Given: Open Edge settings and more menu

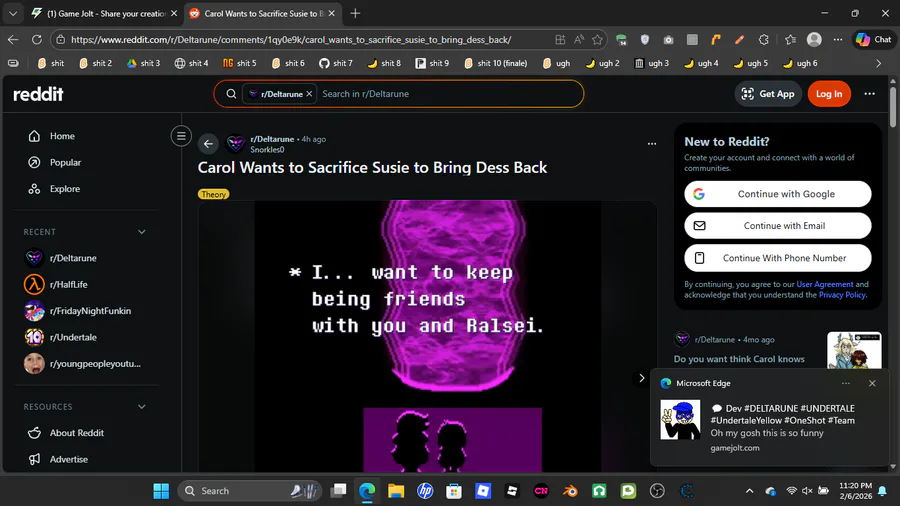Looking at the screenshot, I should pos(838,40).
